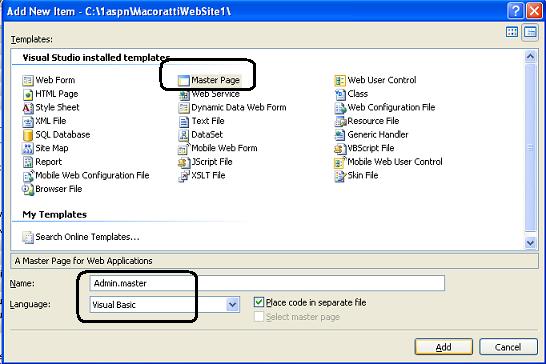This screenshot has height=364, width=546.
Task: Click the Master Page label text
Action: [216, 80]
